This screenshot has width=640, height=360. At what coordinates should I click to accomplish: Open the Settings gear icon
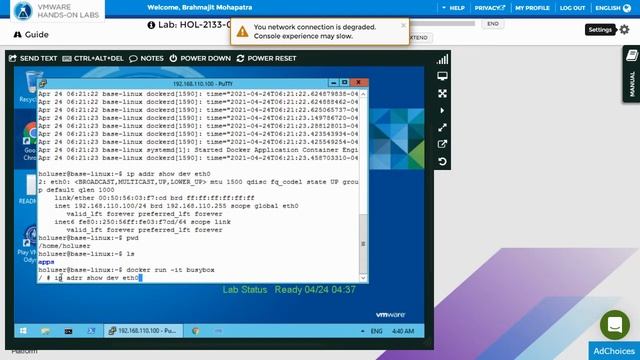tap(624, 29)
